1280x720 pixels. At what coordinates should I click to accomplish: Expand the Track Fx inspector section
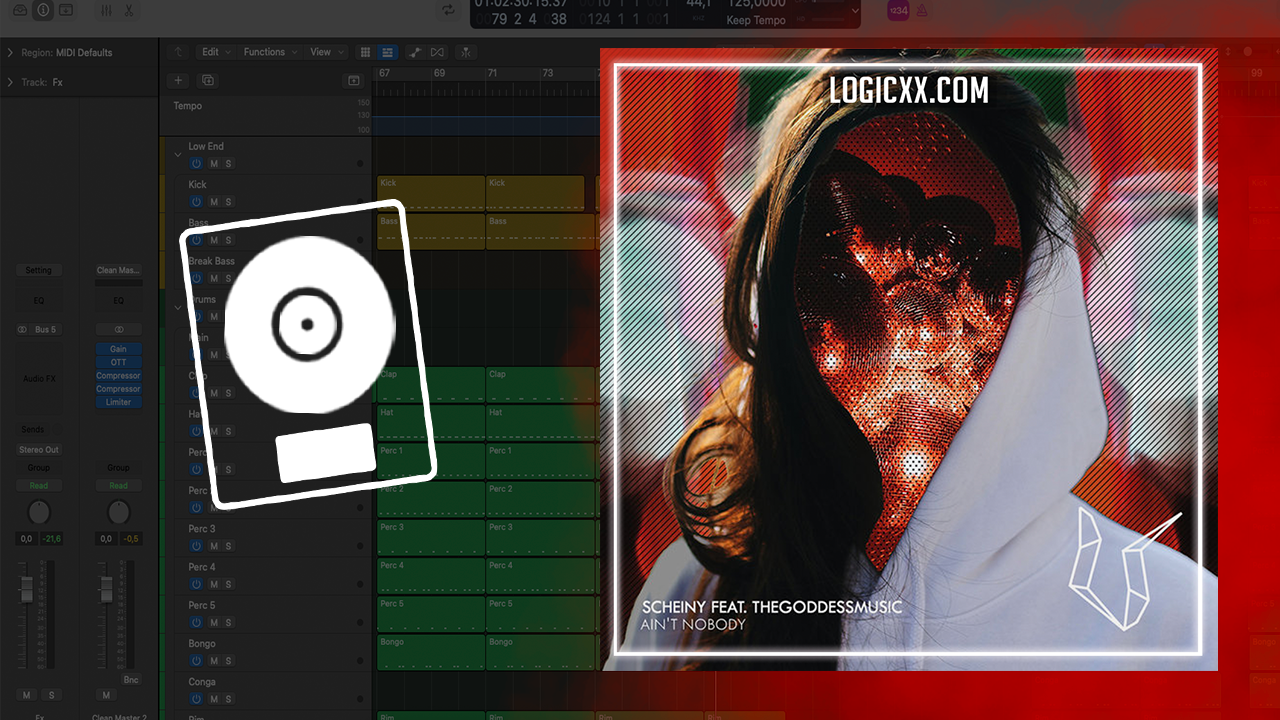tap(10, 82)
